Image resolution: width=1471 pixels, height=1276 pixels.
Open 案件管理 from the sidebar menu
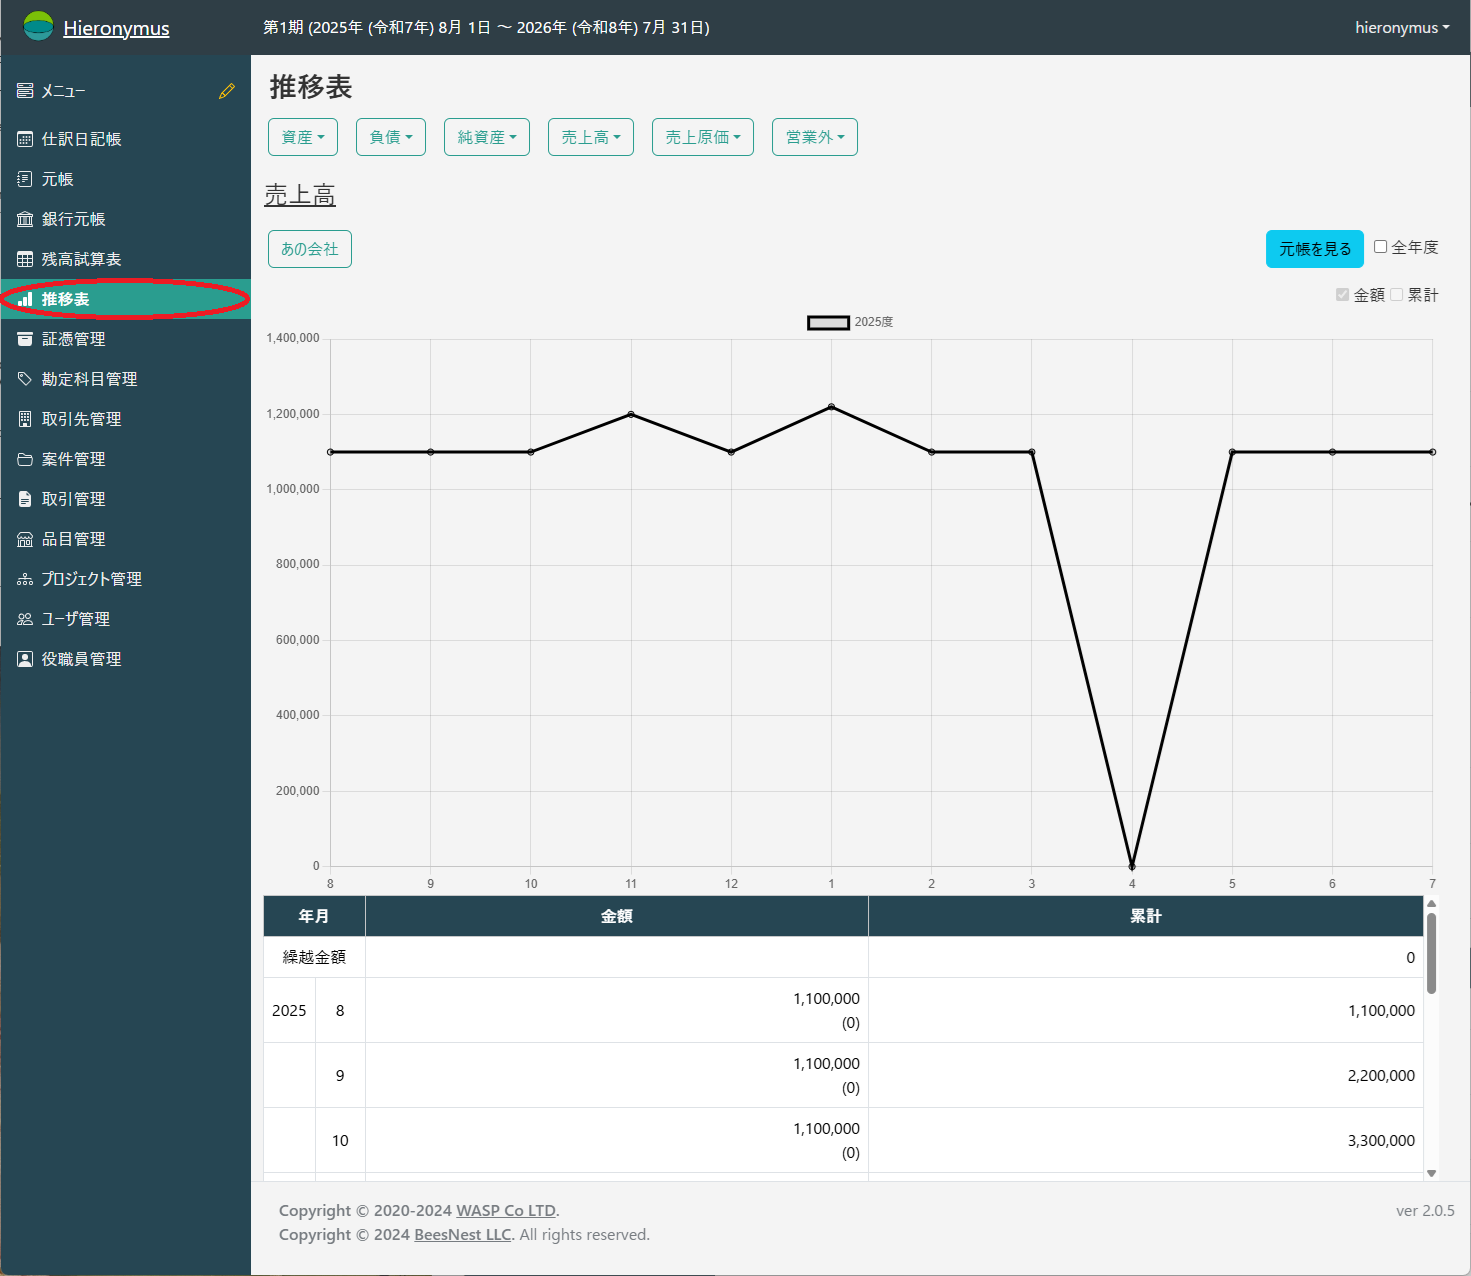73,459
